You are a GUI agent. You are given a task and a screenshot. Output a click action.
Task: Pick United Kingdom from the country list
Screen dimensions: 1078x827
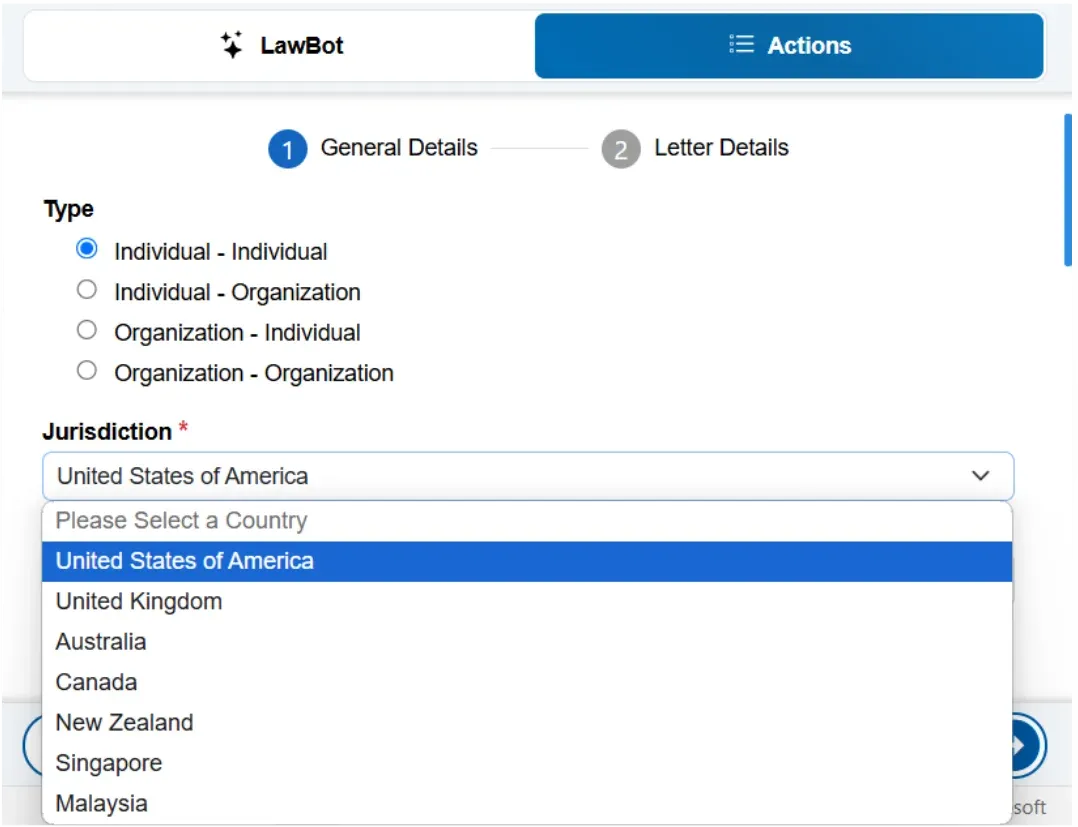click(x=527, y=602)
